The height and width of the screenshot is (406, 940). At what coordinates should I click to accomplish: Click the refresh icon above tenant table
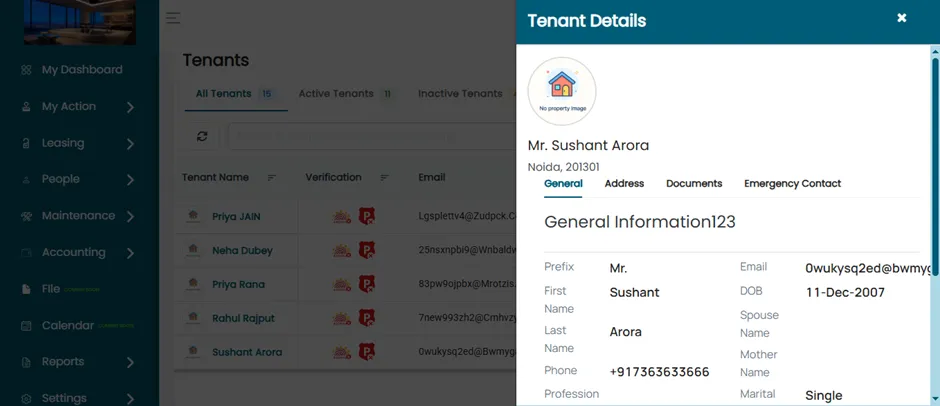[202, 136]
